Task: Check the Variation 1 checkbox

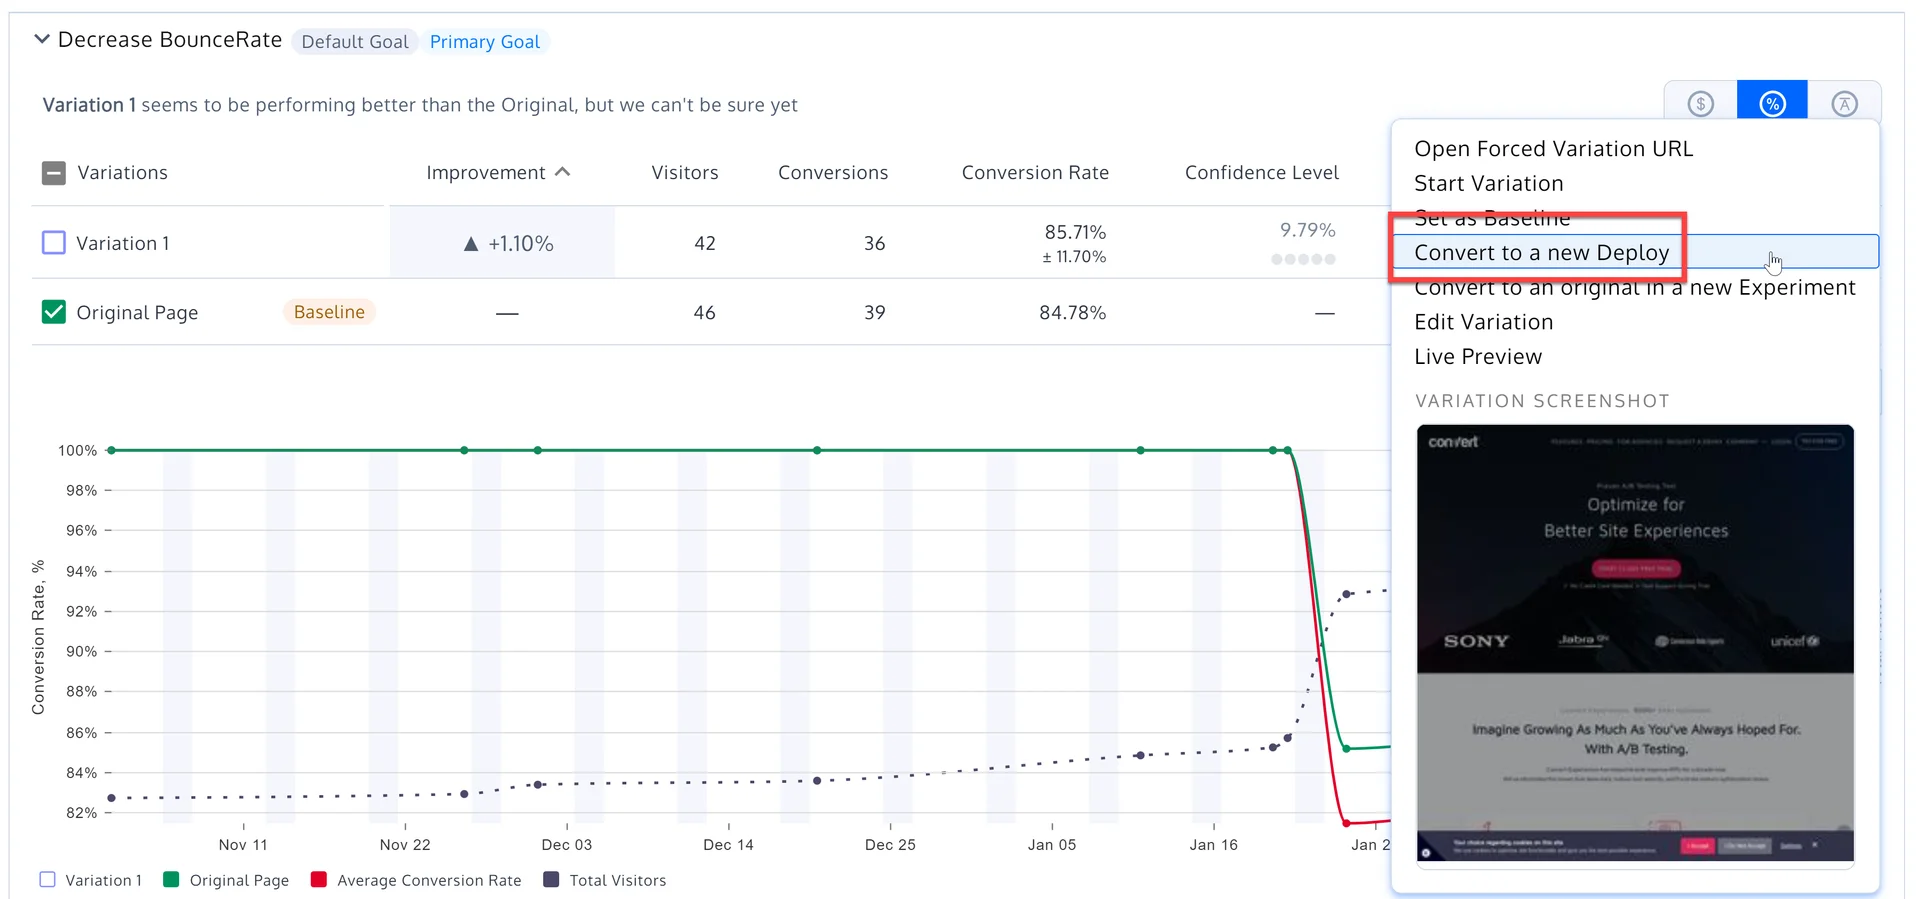Action: [x=54, y=243]
